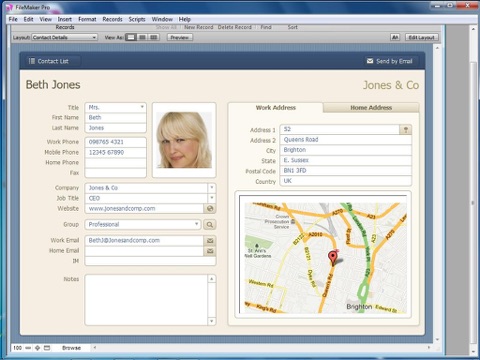The image size is (480, 360).
Task: Open the Records menu
Action: pos(112,19)
